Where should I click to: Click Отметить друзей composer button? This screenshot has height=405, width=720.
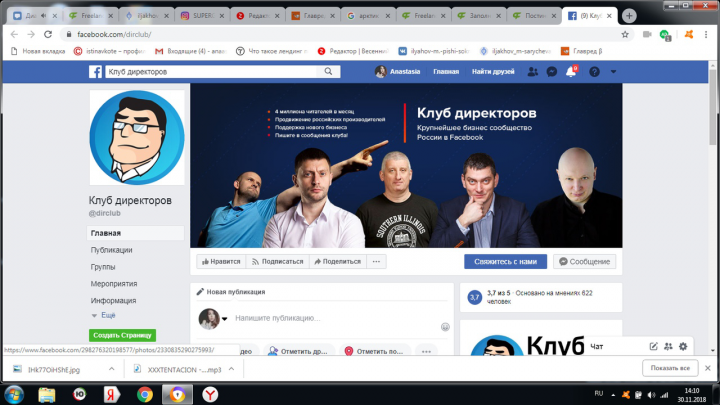(298, 351)
